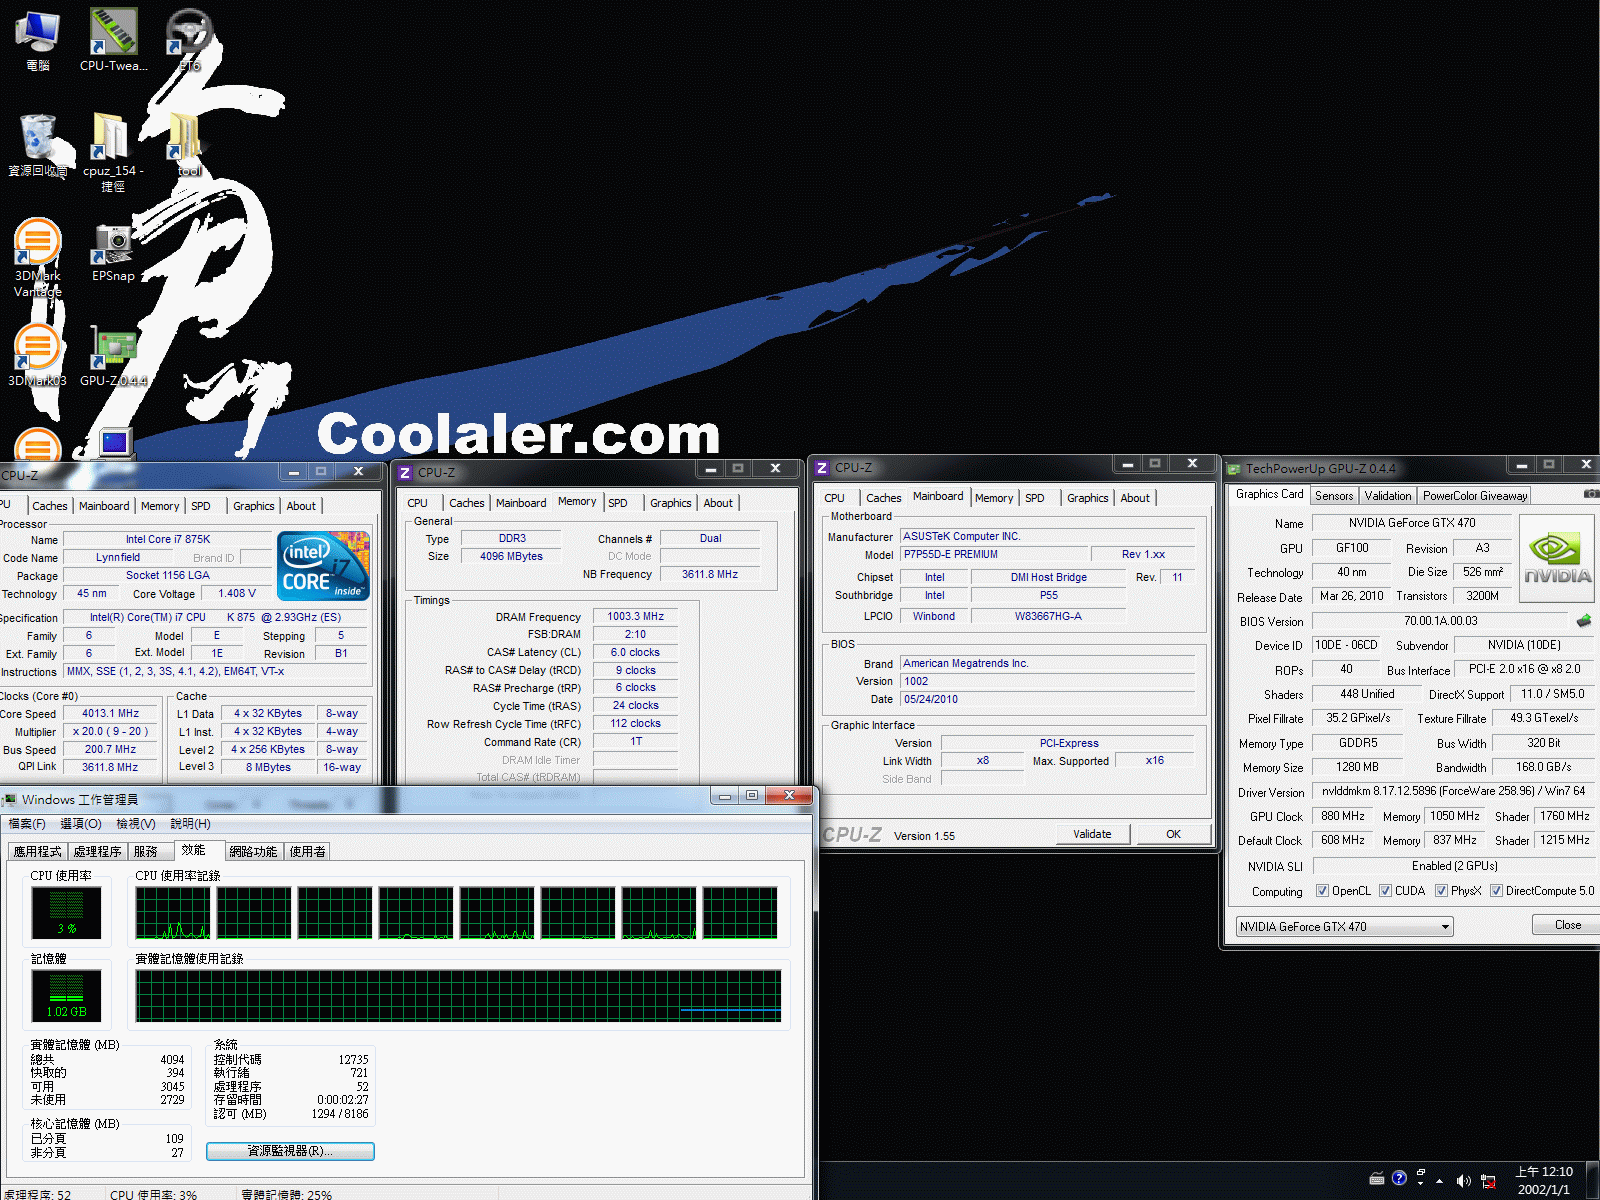
Task: Click the GPU-Z title bar icon
Action: pos(1234,469)
